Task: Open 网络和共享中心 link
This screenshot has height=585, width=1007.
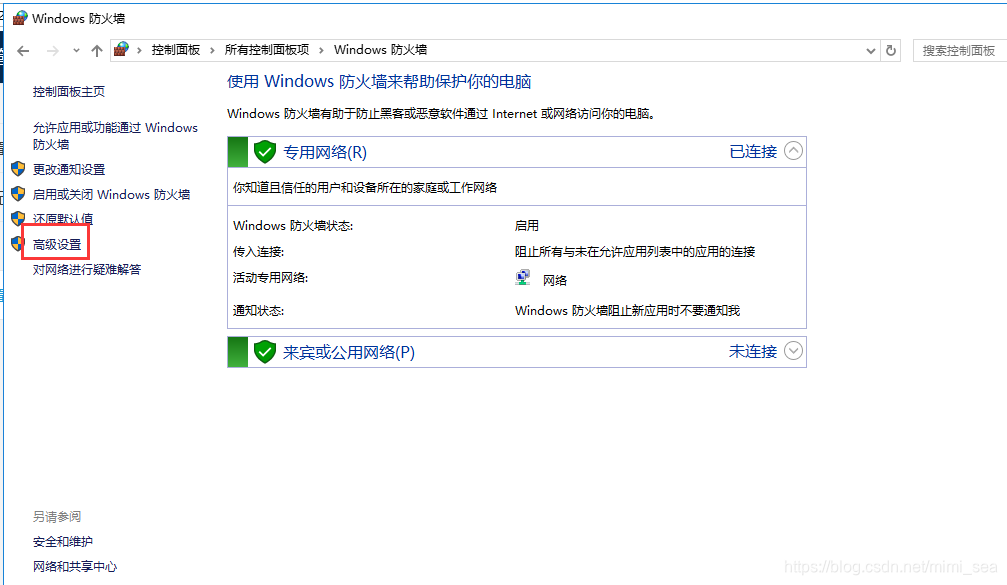Action: (x=75, y=567)
